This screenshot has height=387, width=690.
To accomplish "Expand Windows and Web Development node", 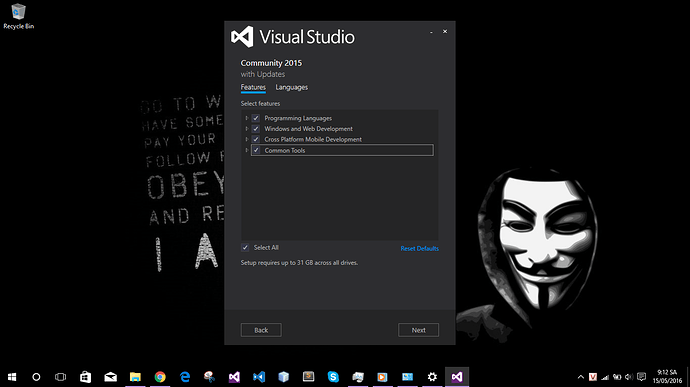I will [x=246, y=129].
